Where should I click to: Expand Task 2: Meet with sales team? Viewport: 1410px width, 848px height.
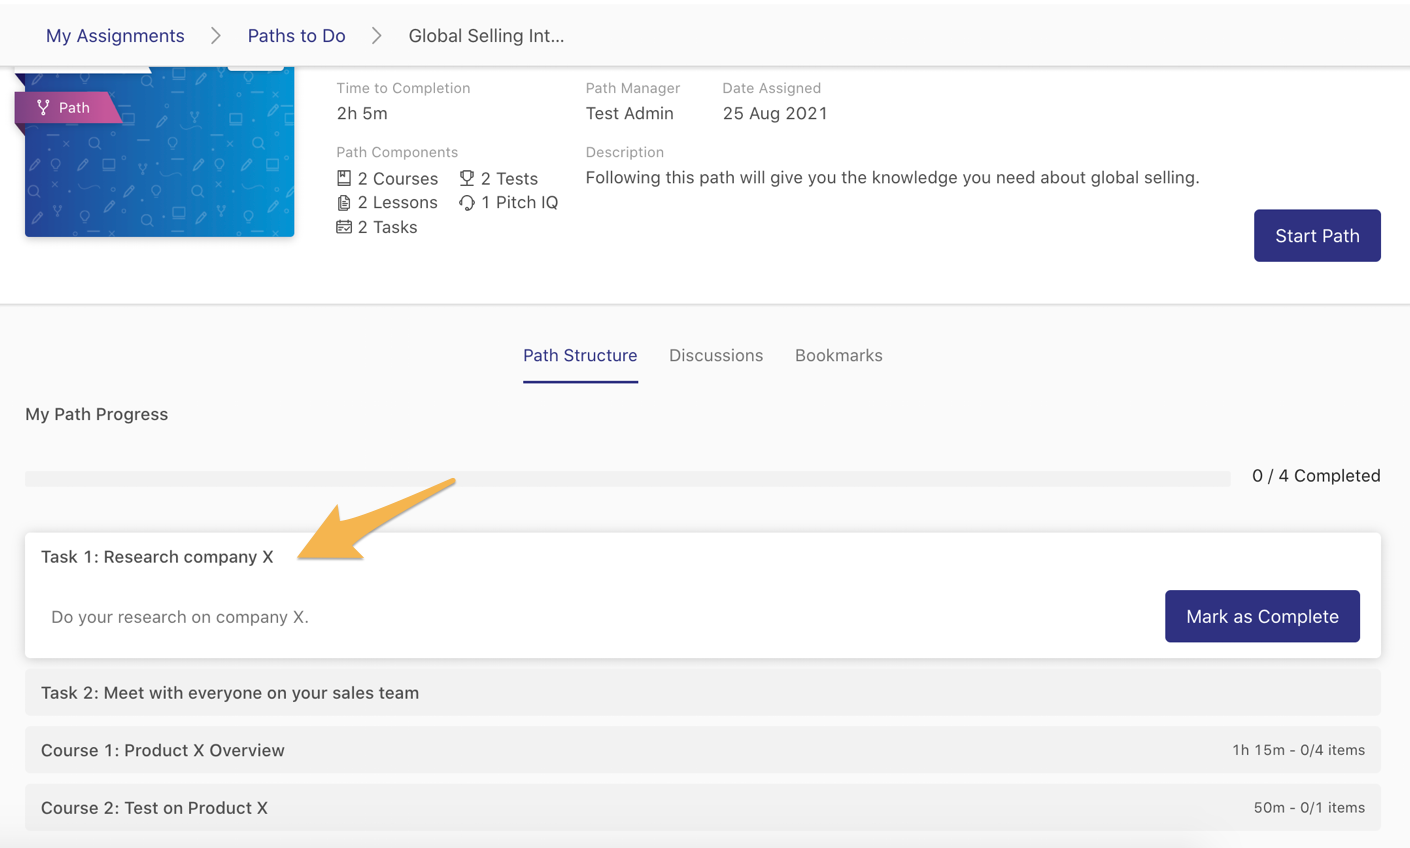point(230,693)
